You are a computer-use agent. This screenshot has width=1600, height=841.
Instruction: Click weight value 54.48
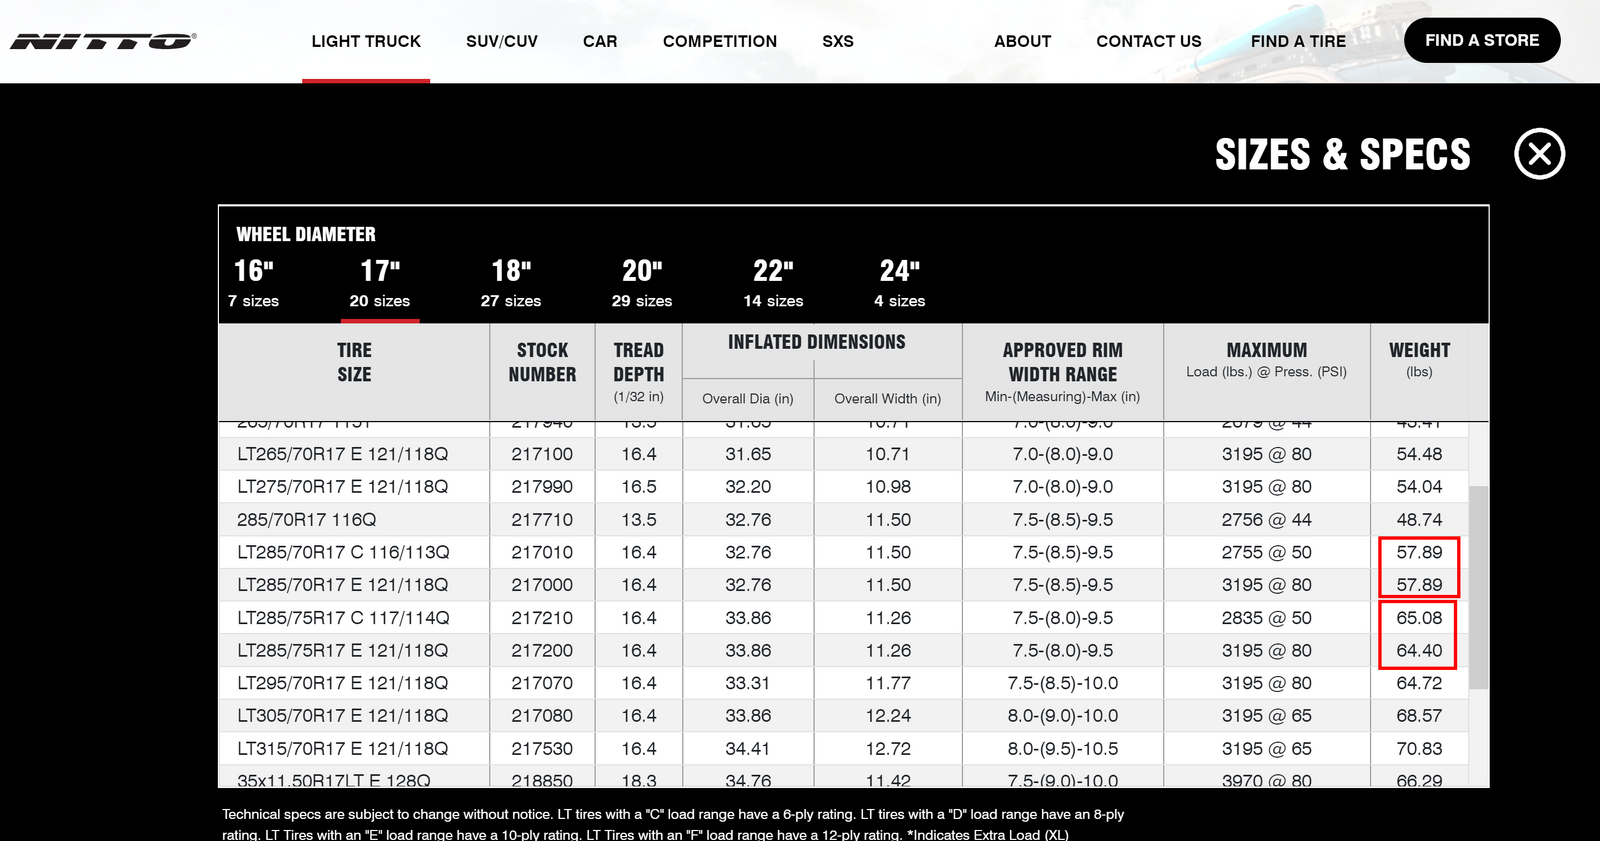1419,454
